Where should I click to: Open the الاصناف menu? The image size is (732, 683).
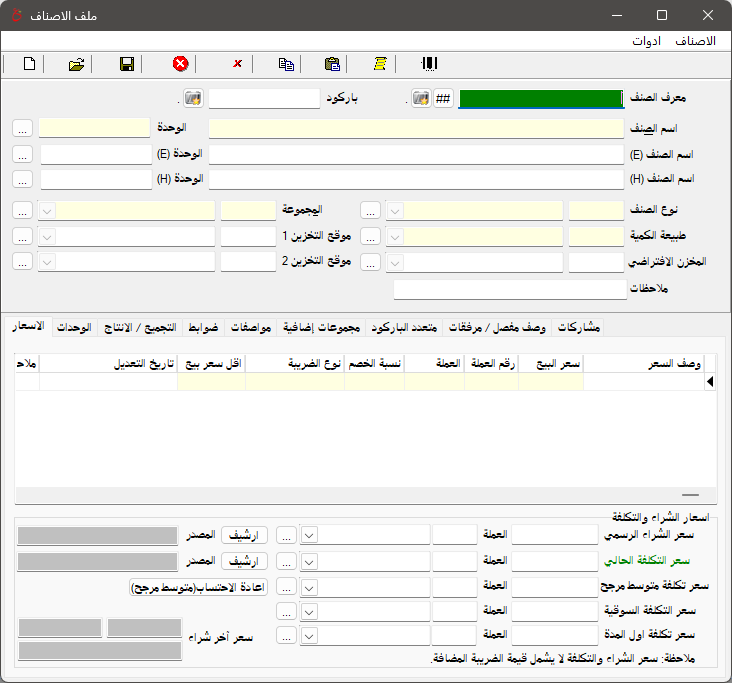695,41
